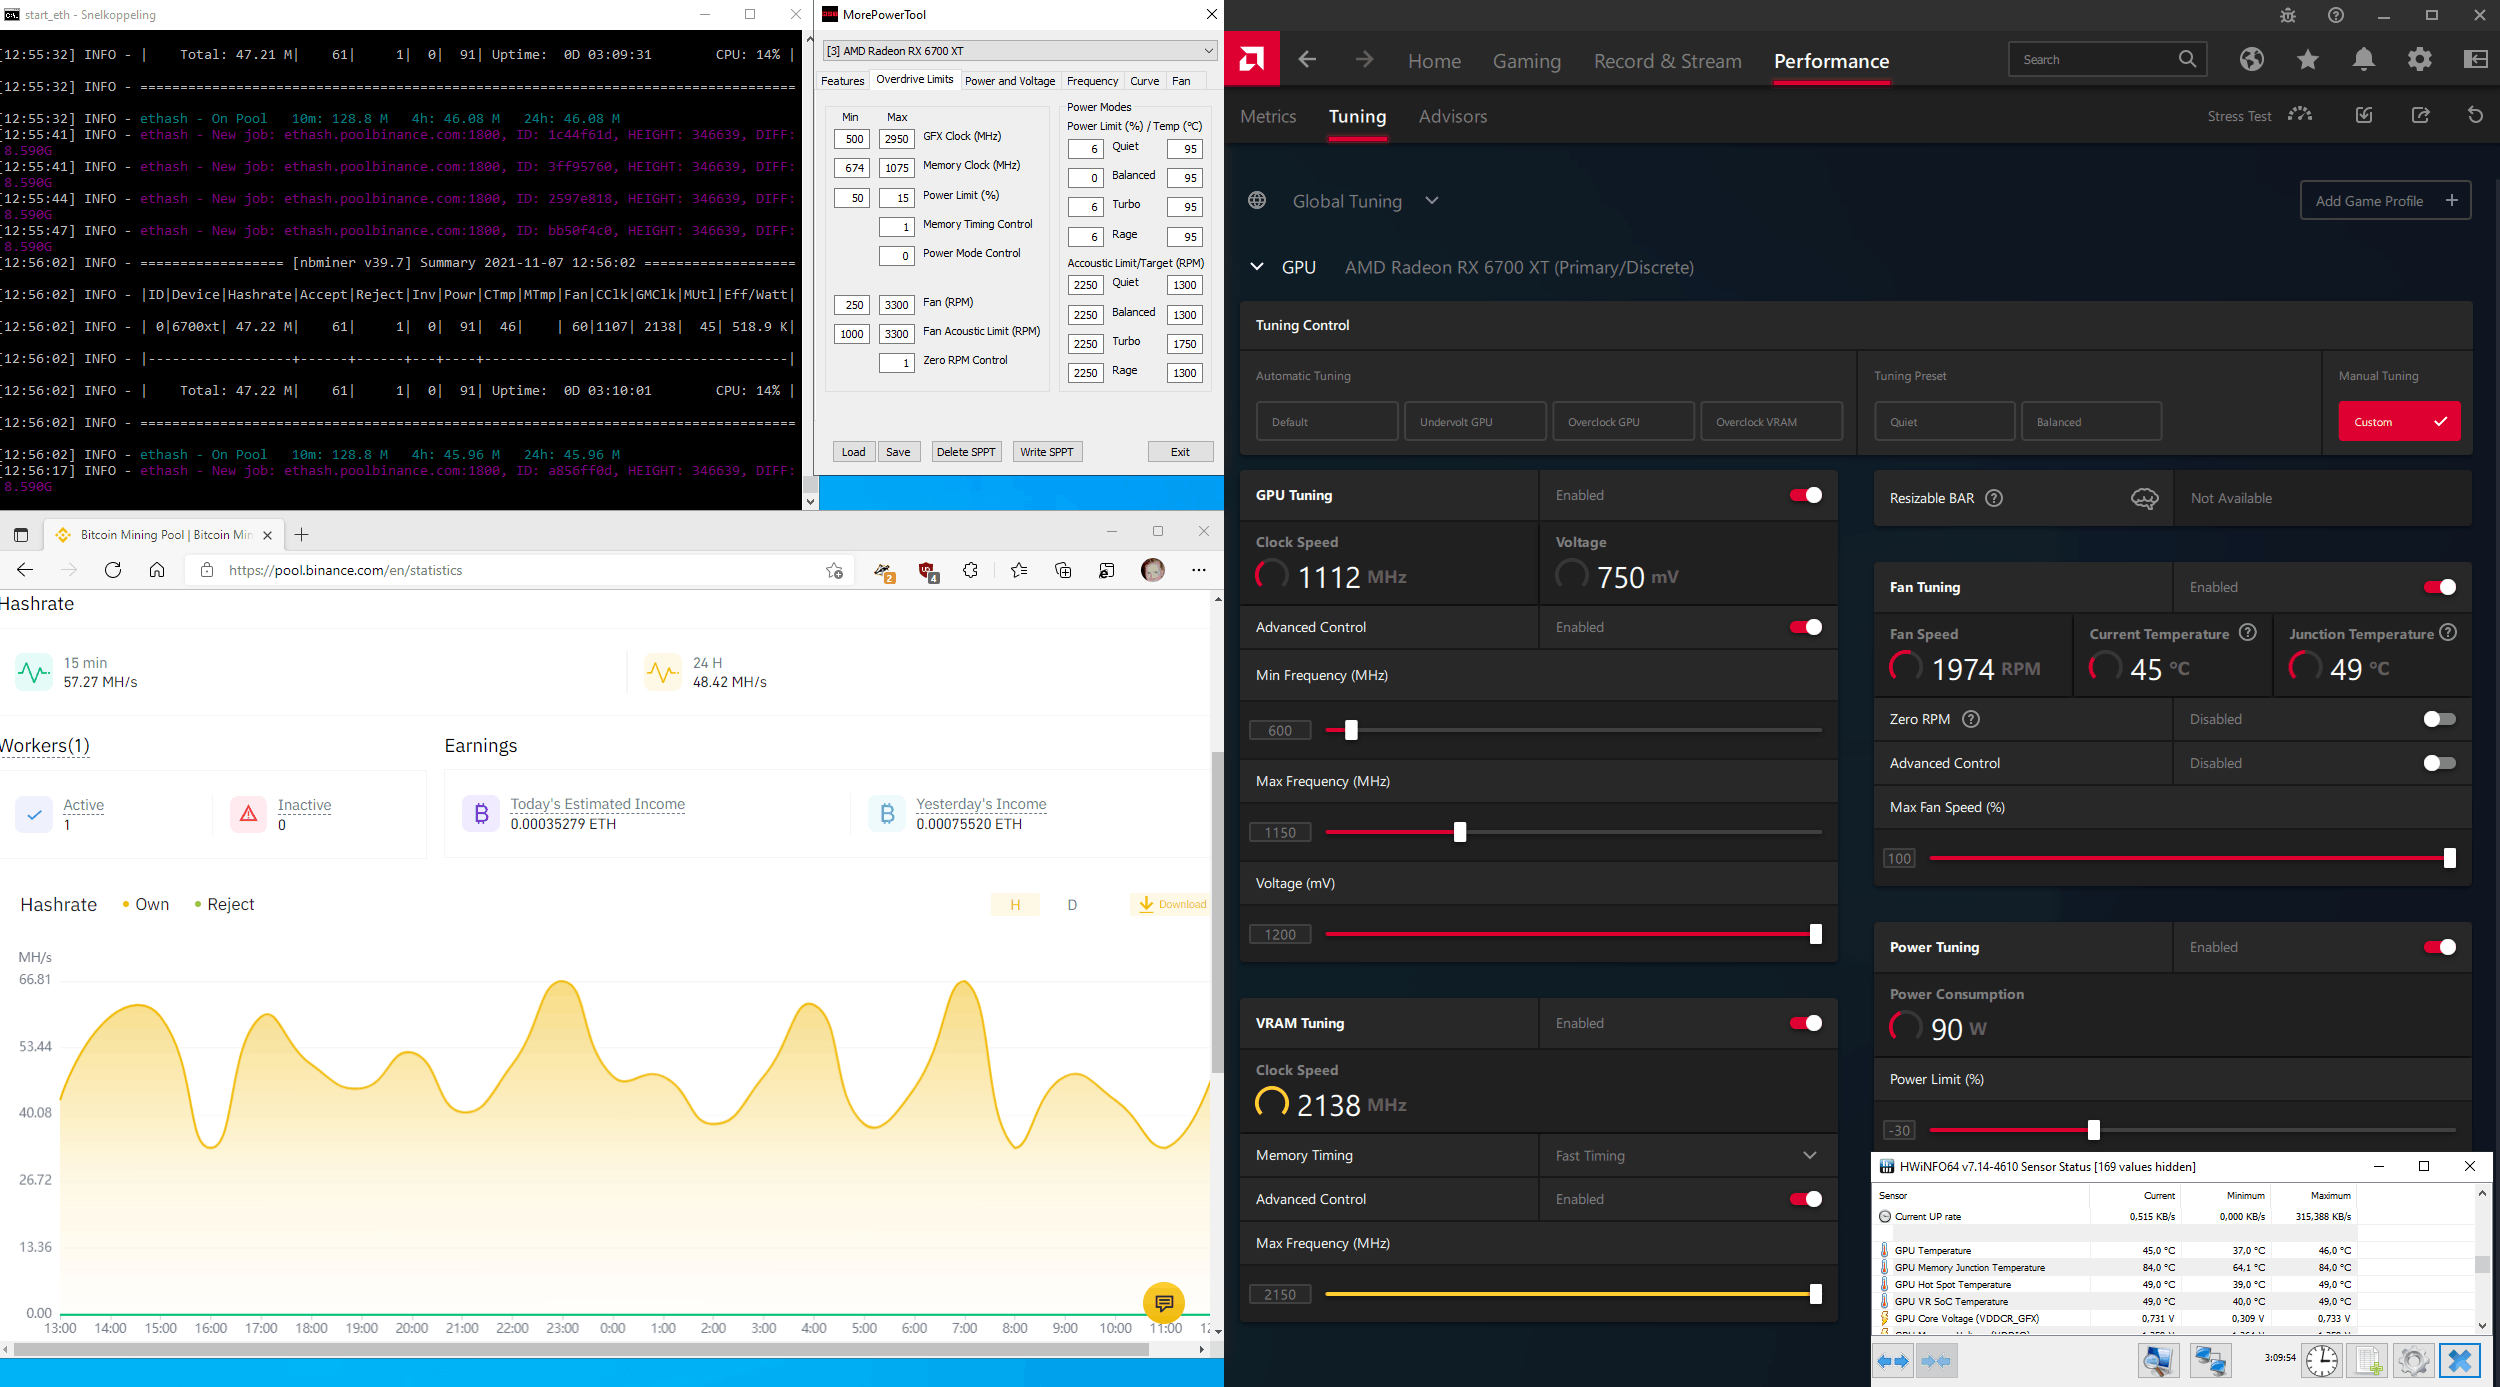Select D daily view on hashrate chart
This screenshot has height=1387, width=2500.
point(1072,905)
